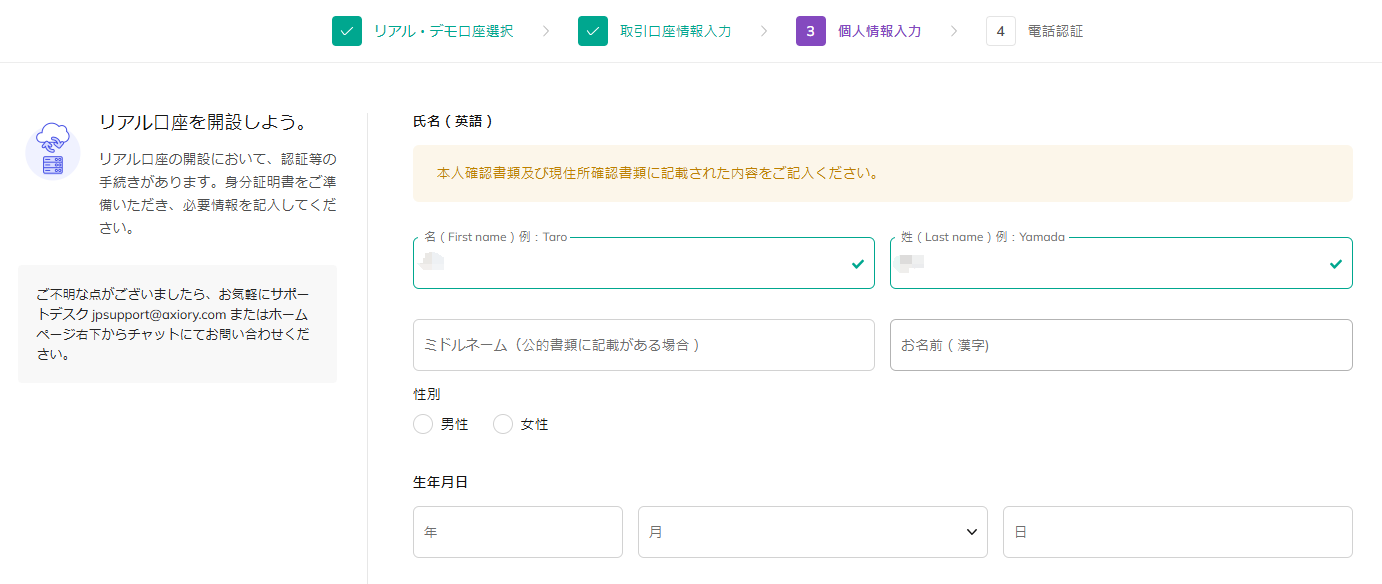Select the 男性 radio button
The image size is (1382, 584).
(423, 424)
